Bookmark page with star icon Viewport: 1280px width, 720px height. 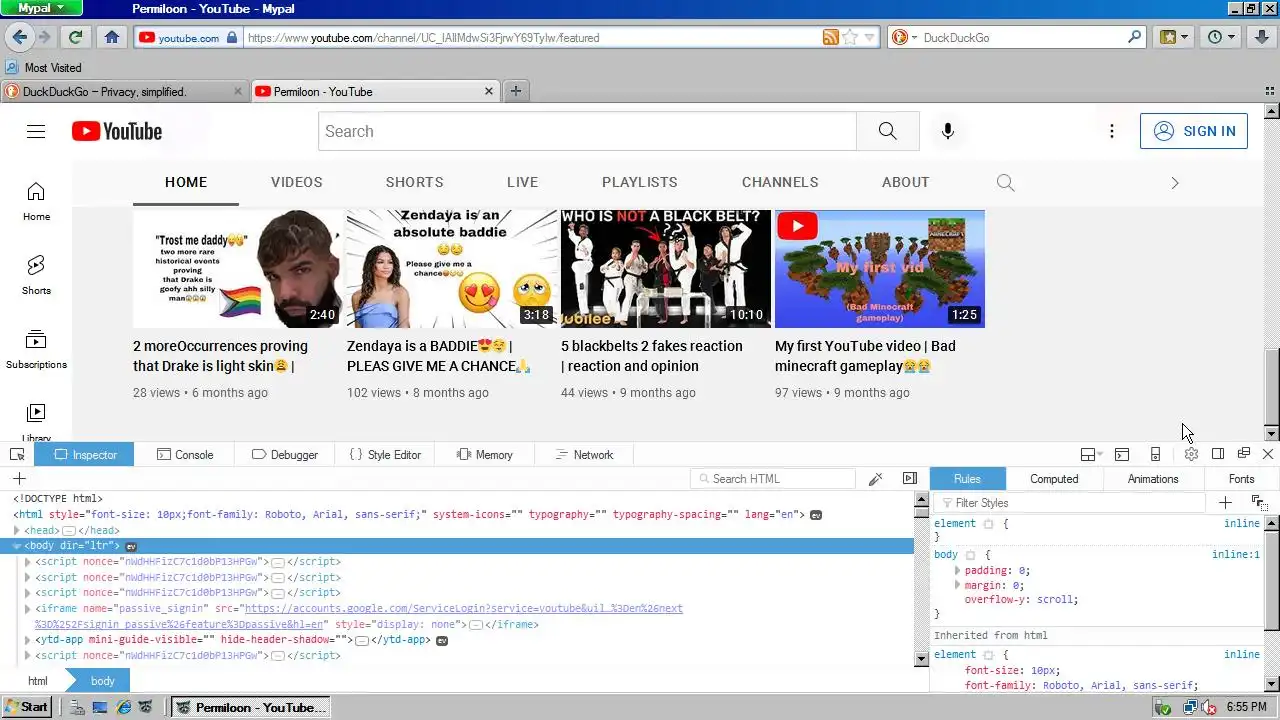[x=850, y=37]
